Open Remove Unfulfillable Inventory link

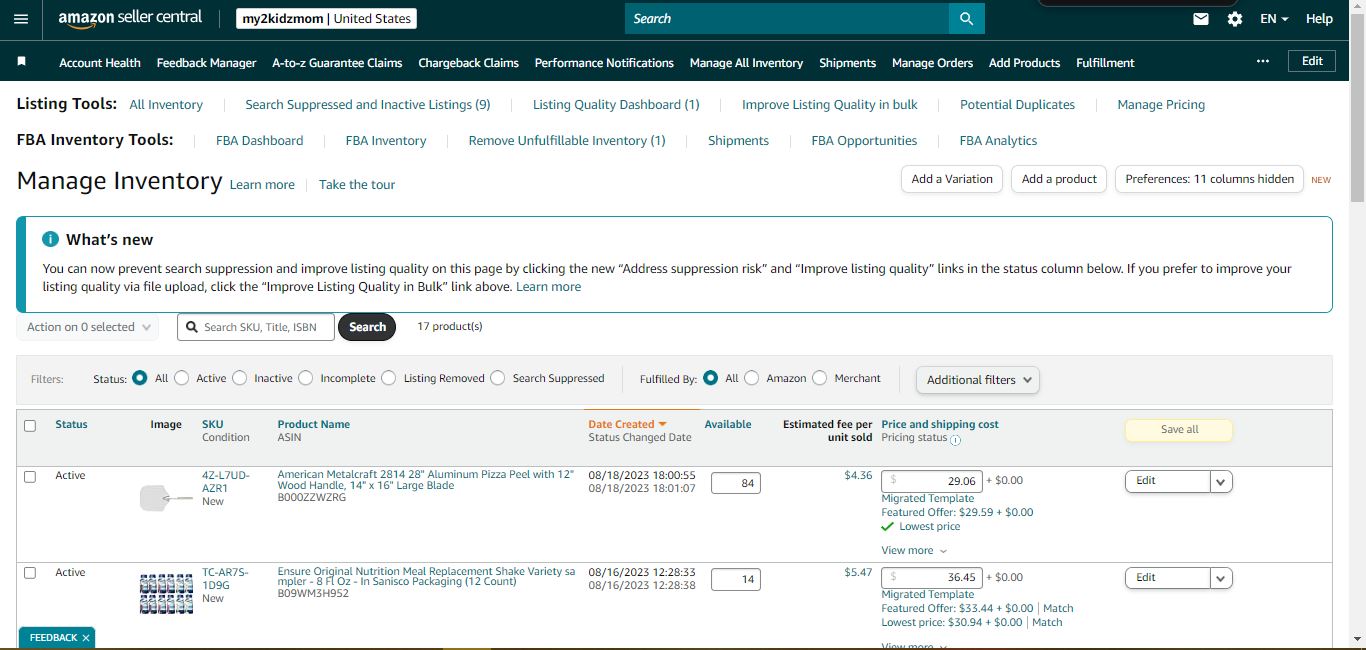point(567,140)
